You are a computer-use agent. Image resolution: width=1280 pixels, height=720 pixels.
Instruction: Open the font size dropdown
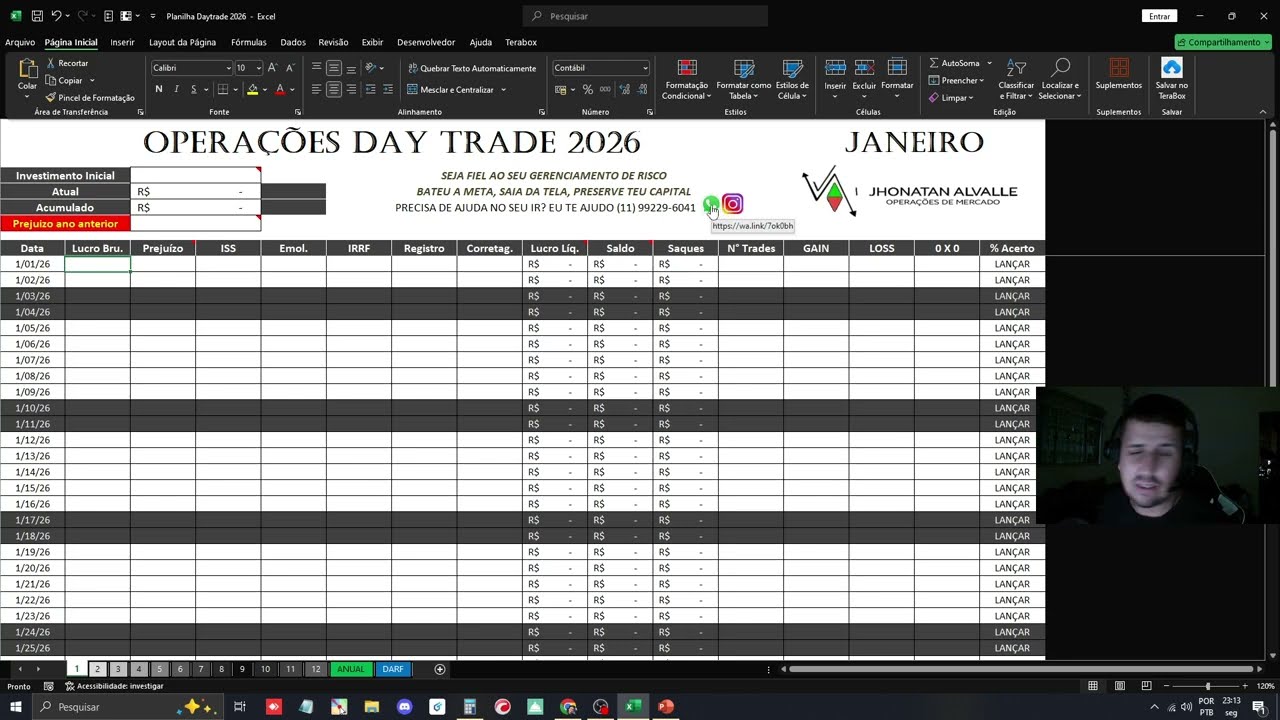click(x=259, y=68)
